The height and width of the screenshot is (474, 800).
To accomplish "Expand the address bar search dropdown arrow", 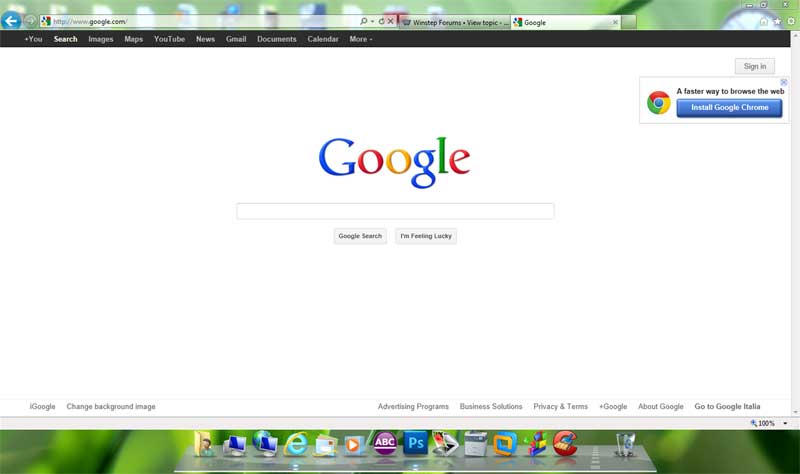I will [372, 21].
